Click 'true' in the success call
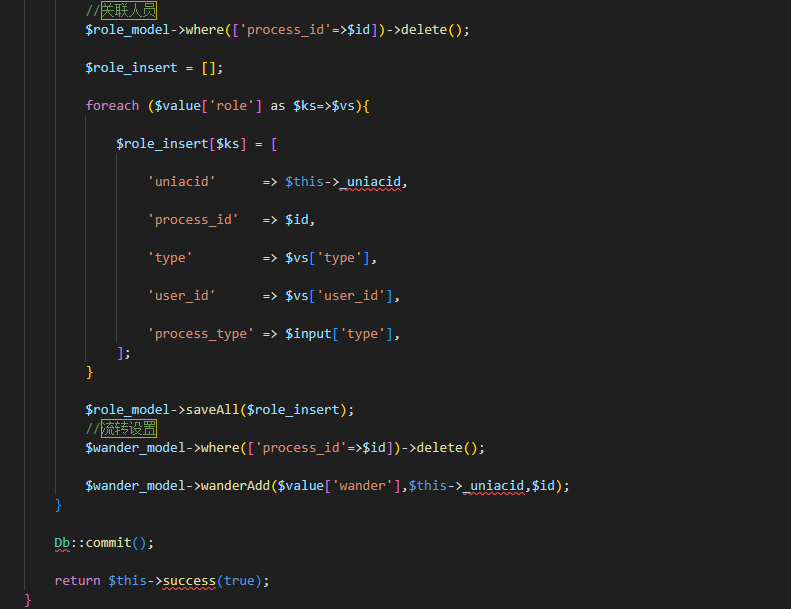 point(239,581)
